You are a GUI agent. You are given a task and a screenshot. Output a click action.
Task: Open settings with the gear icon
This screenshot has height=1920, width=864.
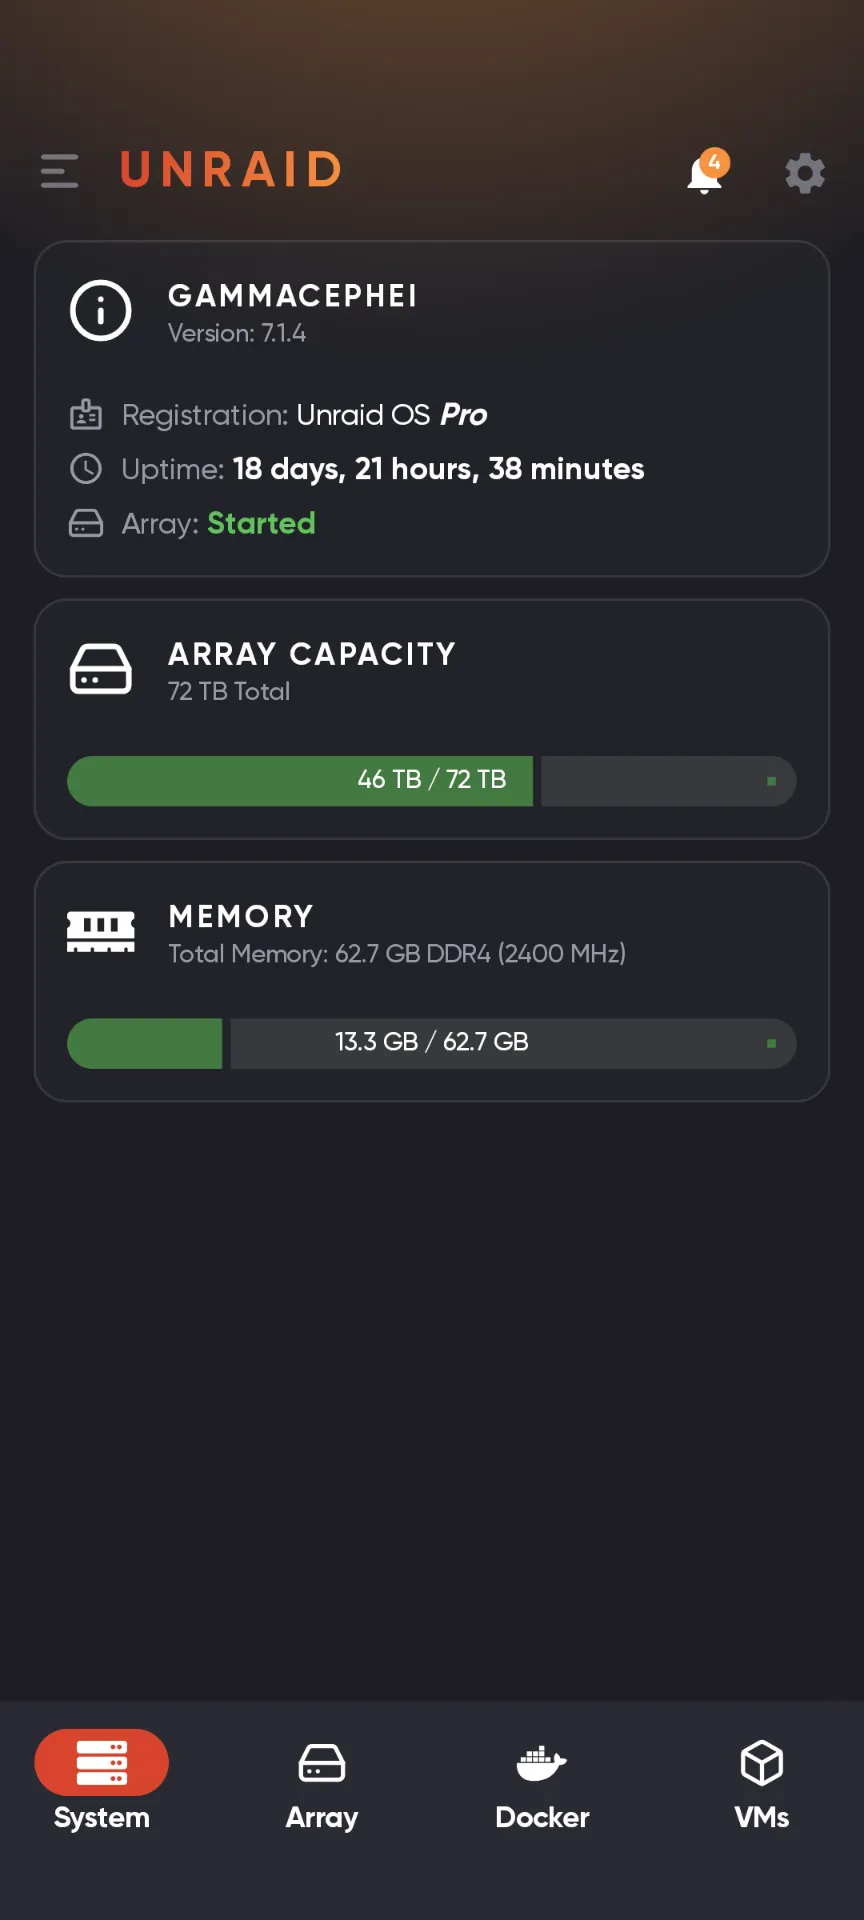point(805,173)
